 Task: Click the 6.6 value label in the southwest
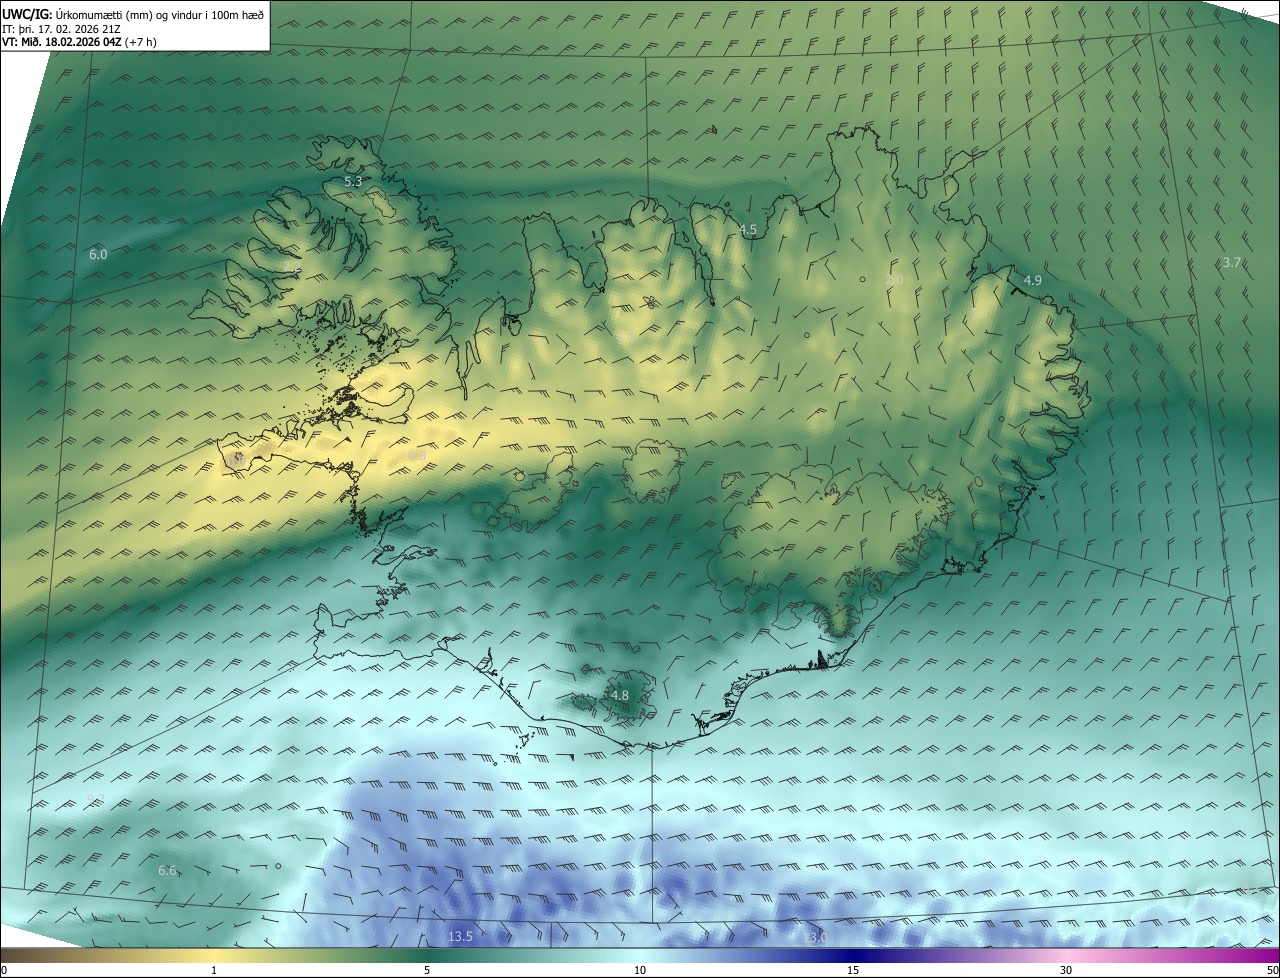(167, 871)
